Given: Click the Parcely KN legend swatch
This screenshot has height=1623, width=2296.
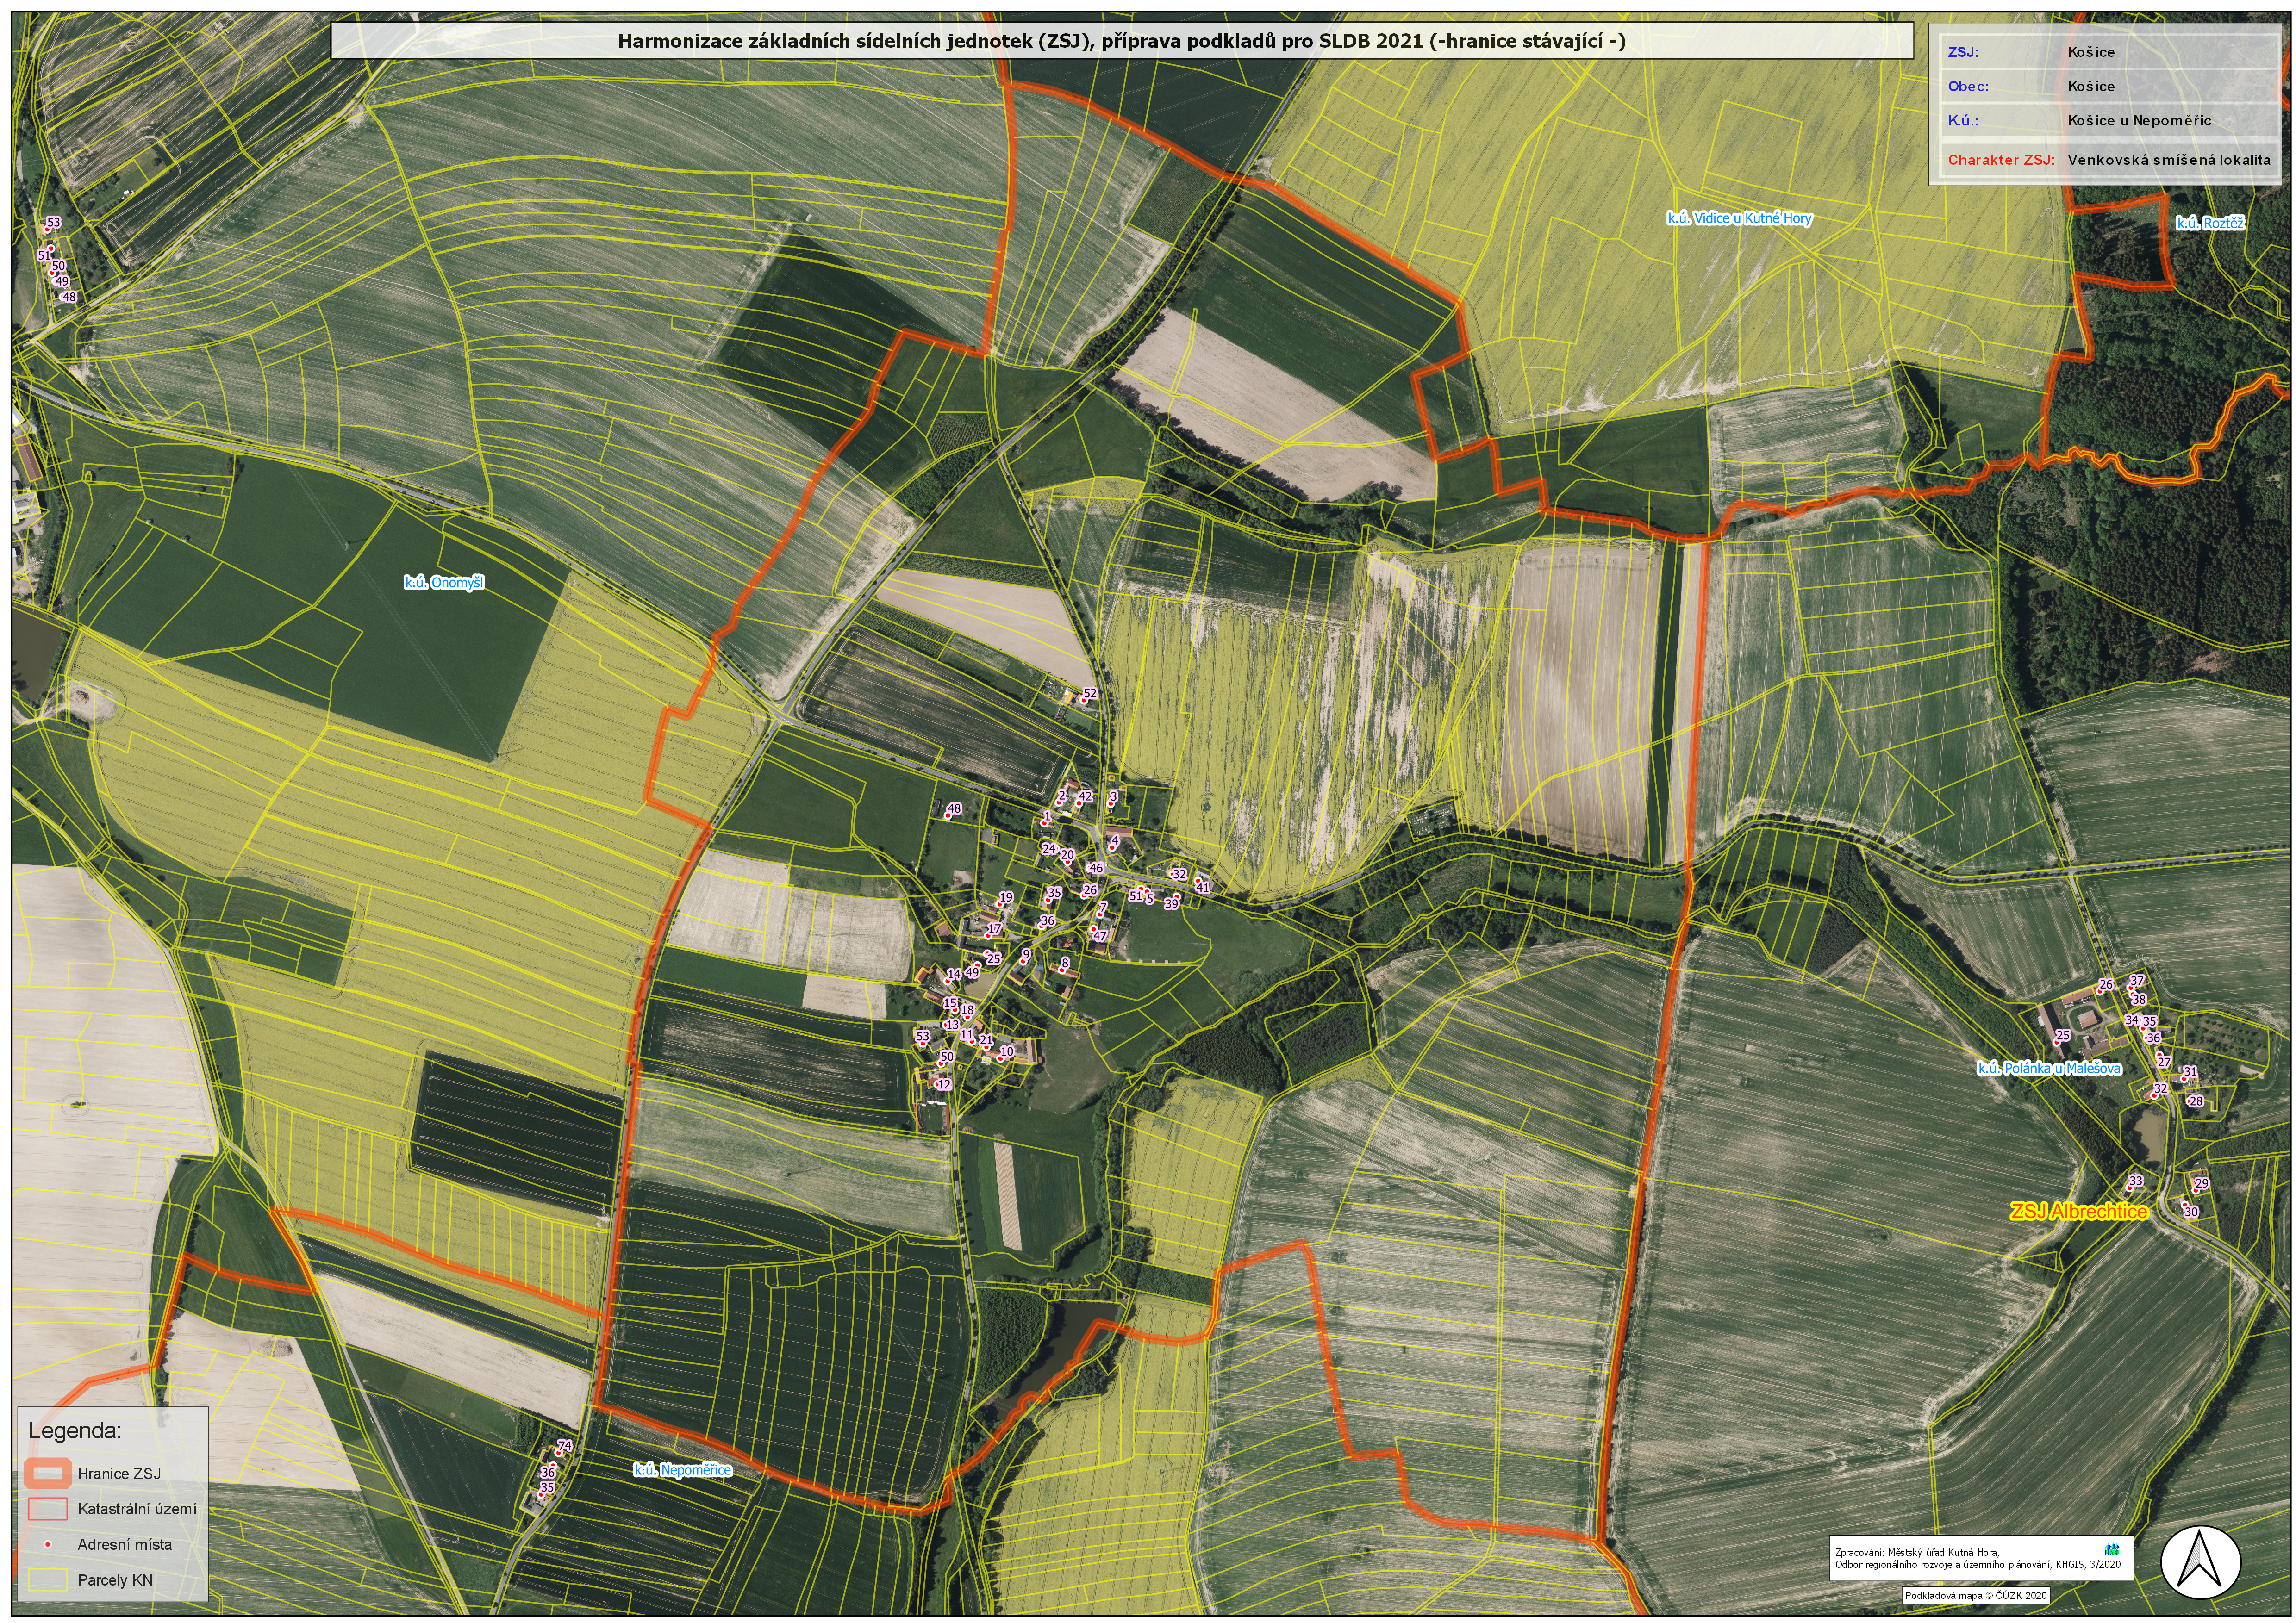Looking at the screenshot, I should pos(47,1580).
